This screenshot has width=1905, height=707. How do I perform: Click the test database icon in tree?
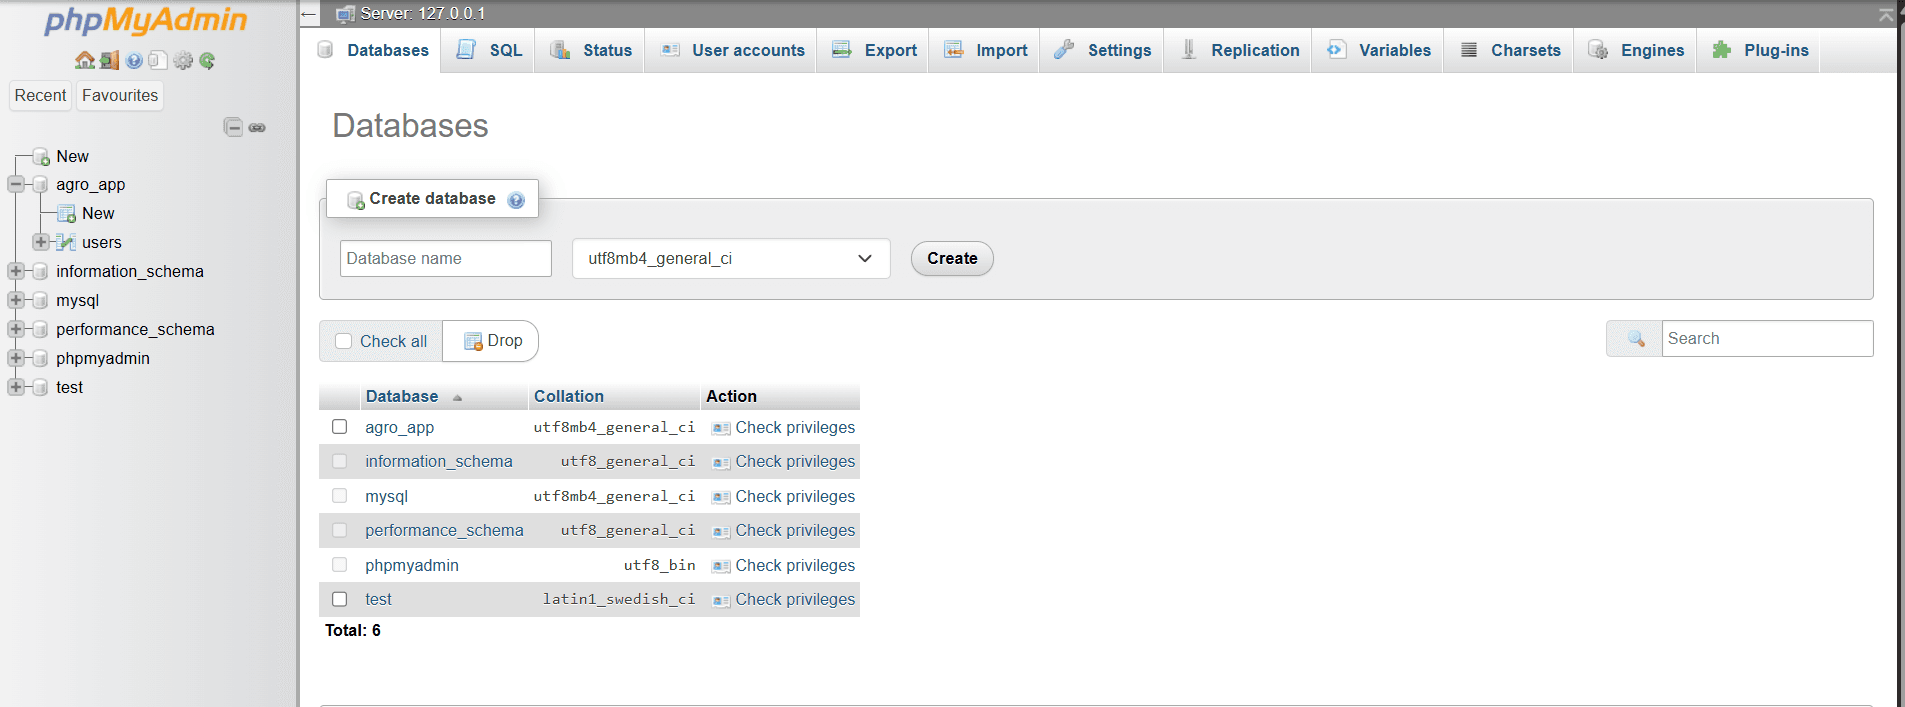click(41, 388)
